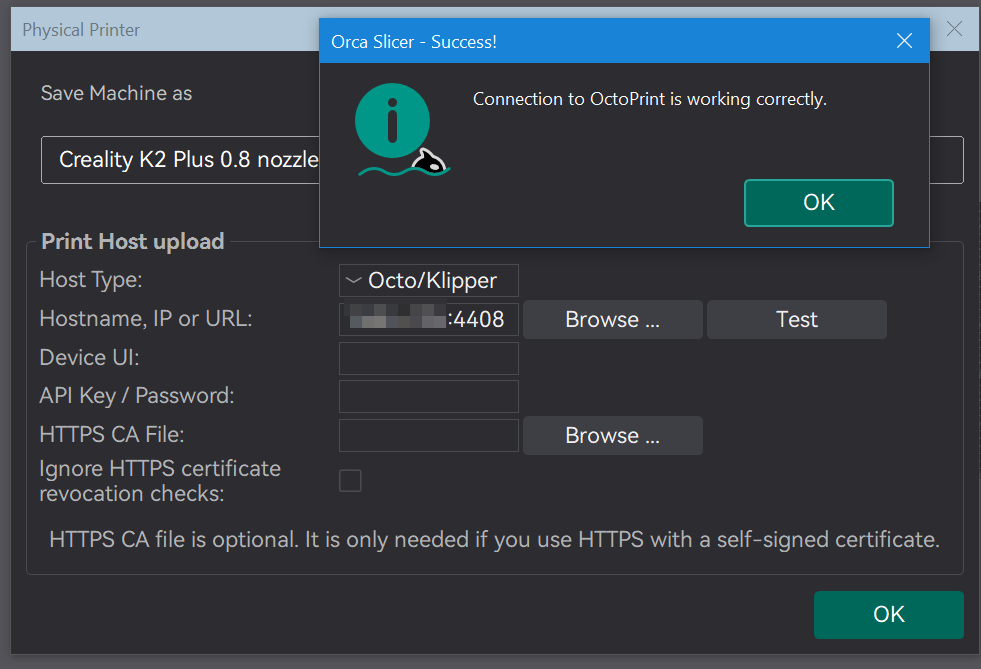Focus the Device UI input field
This screenshot has height=669, width=981.
429,358
